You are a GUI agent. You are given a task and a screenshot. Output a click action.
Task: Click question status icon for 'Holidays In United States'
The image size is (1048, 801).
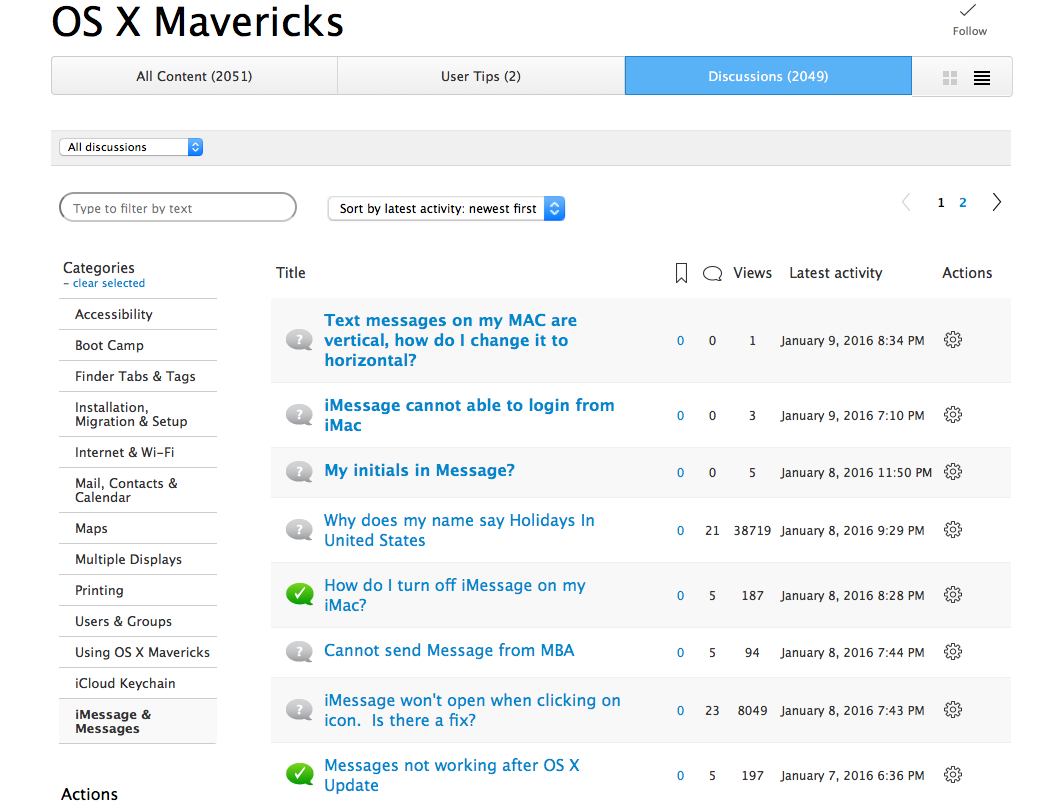[x=299, y=530]
